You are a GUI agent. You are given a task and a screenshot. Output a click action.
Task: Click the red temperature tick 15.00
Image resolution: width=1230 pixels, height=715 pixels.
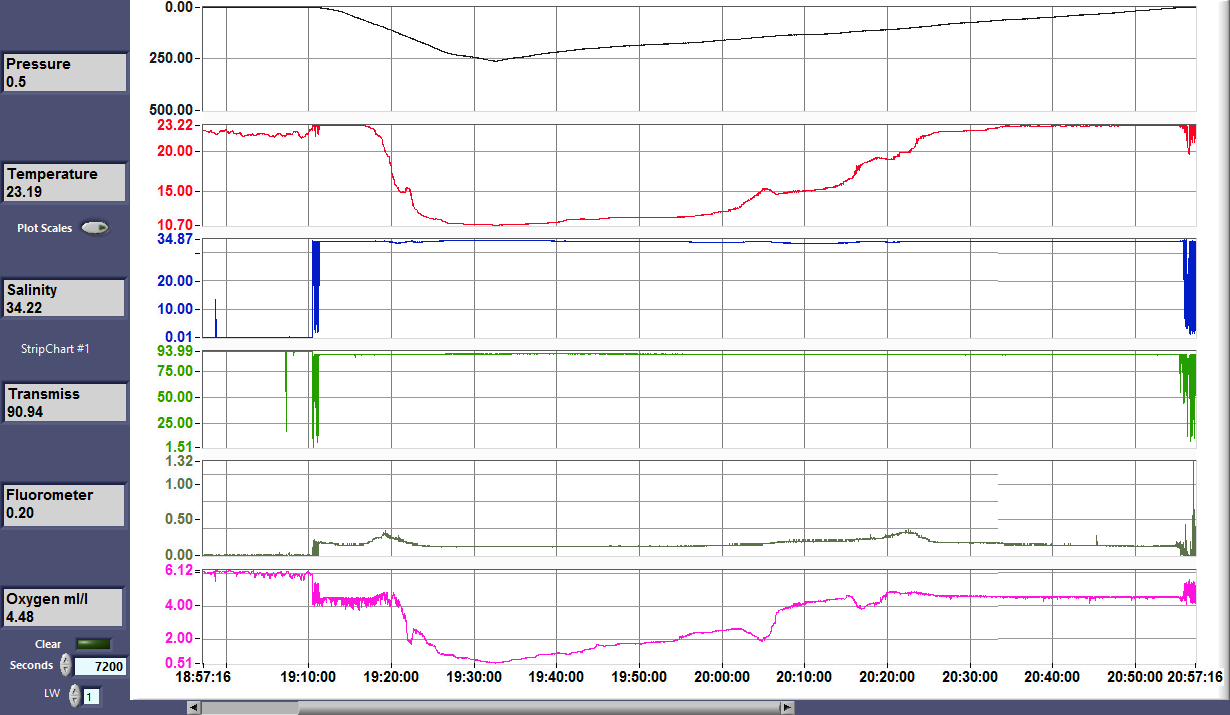[174, 191]
